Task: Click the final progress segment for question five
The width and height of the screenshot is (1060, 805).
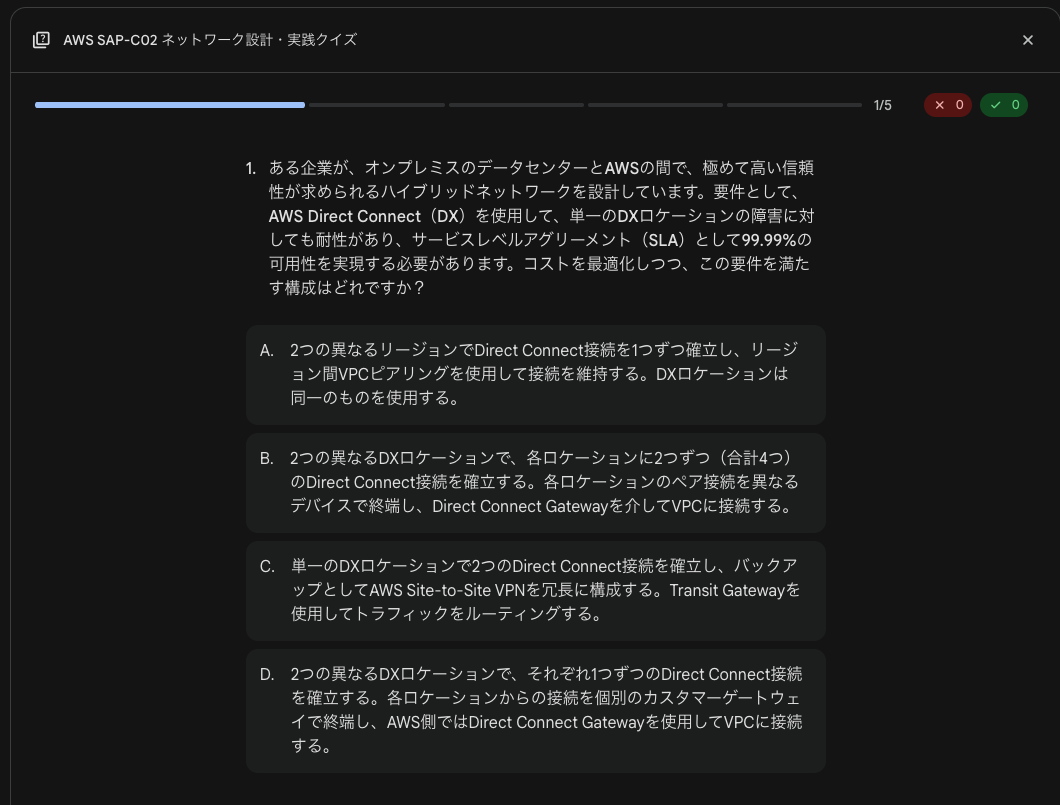Action: click(794, 105)
